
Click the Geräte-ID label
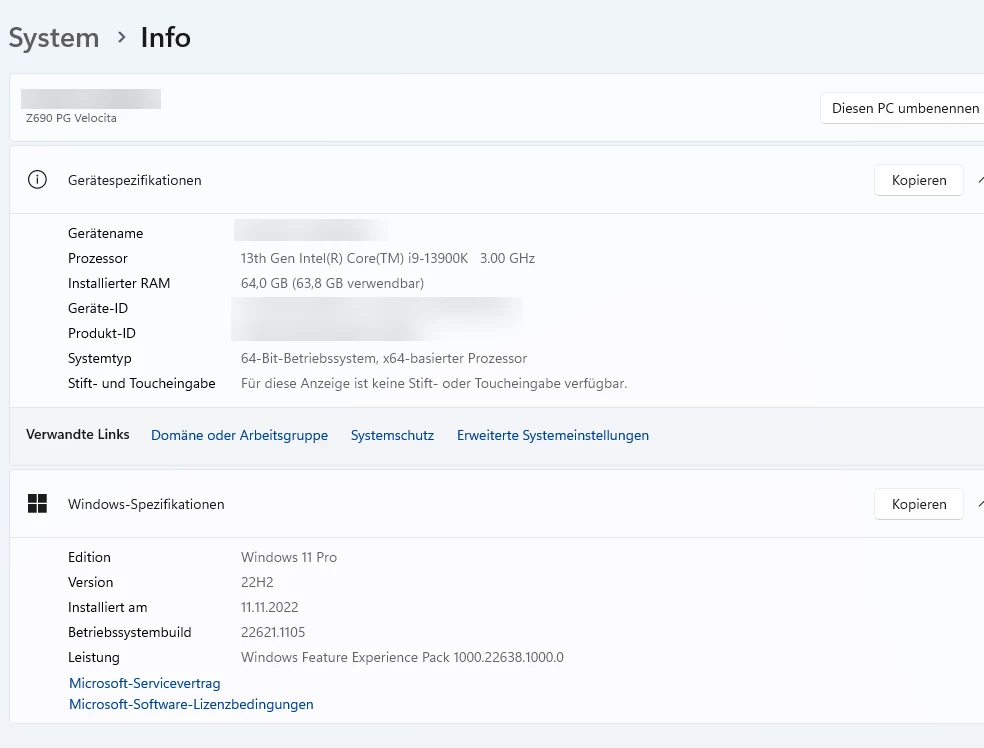(x=98, y=308)
